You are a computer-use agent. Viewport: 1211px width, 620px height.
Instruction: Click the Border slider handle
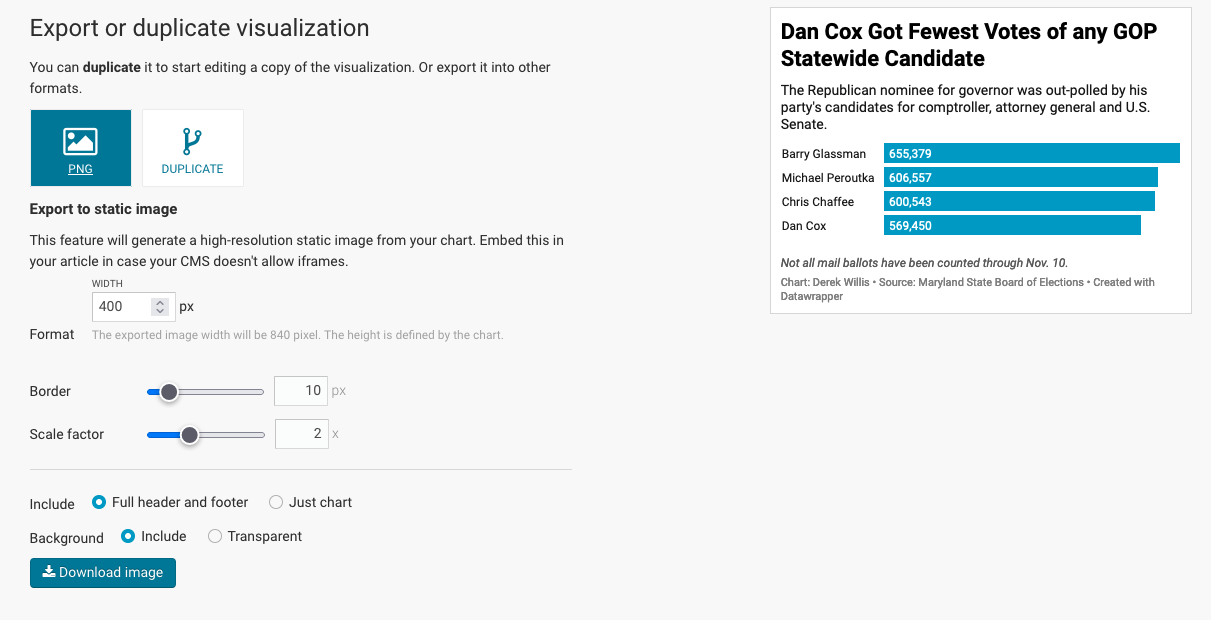pos(168,391)
